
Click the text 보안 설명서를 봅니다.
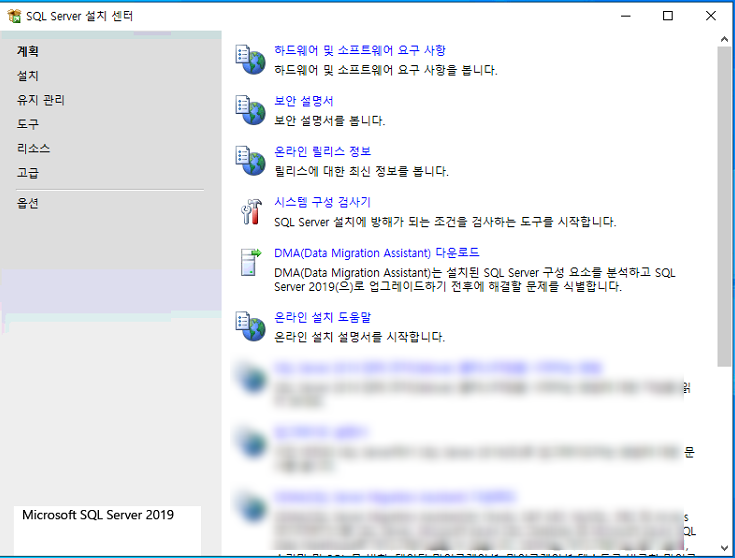330,121
